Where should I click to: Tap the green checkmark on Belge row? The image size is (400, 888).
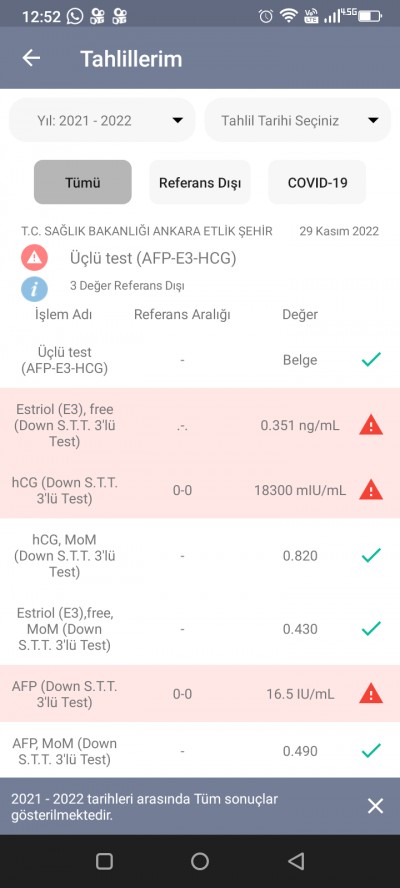click(371, 359)
